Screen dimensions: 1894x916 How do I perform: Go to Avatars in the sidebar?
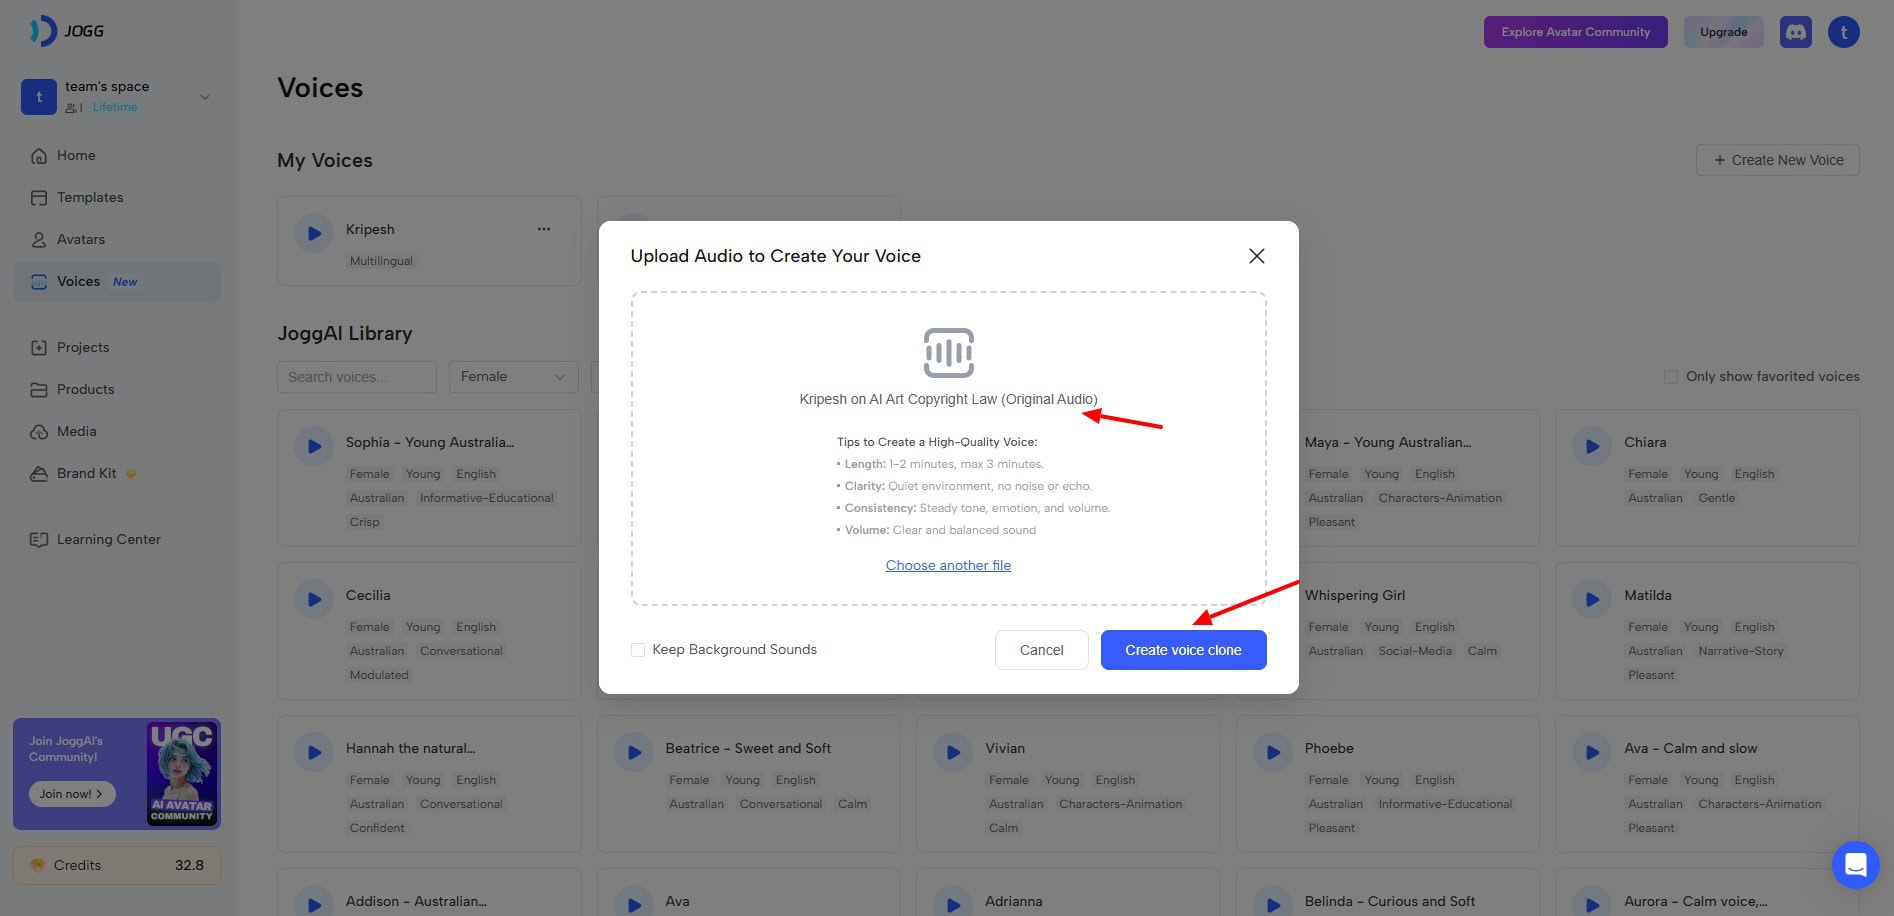coord(80,240)
